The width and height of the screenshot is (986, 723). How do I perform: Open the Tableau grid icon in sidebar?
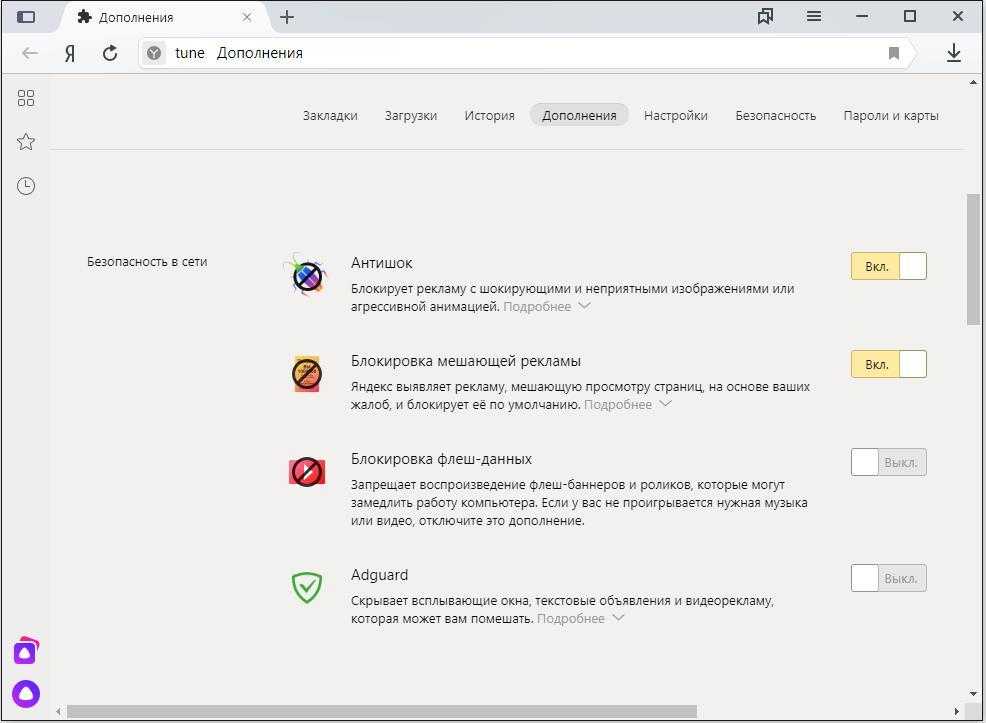[26, 97]
